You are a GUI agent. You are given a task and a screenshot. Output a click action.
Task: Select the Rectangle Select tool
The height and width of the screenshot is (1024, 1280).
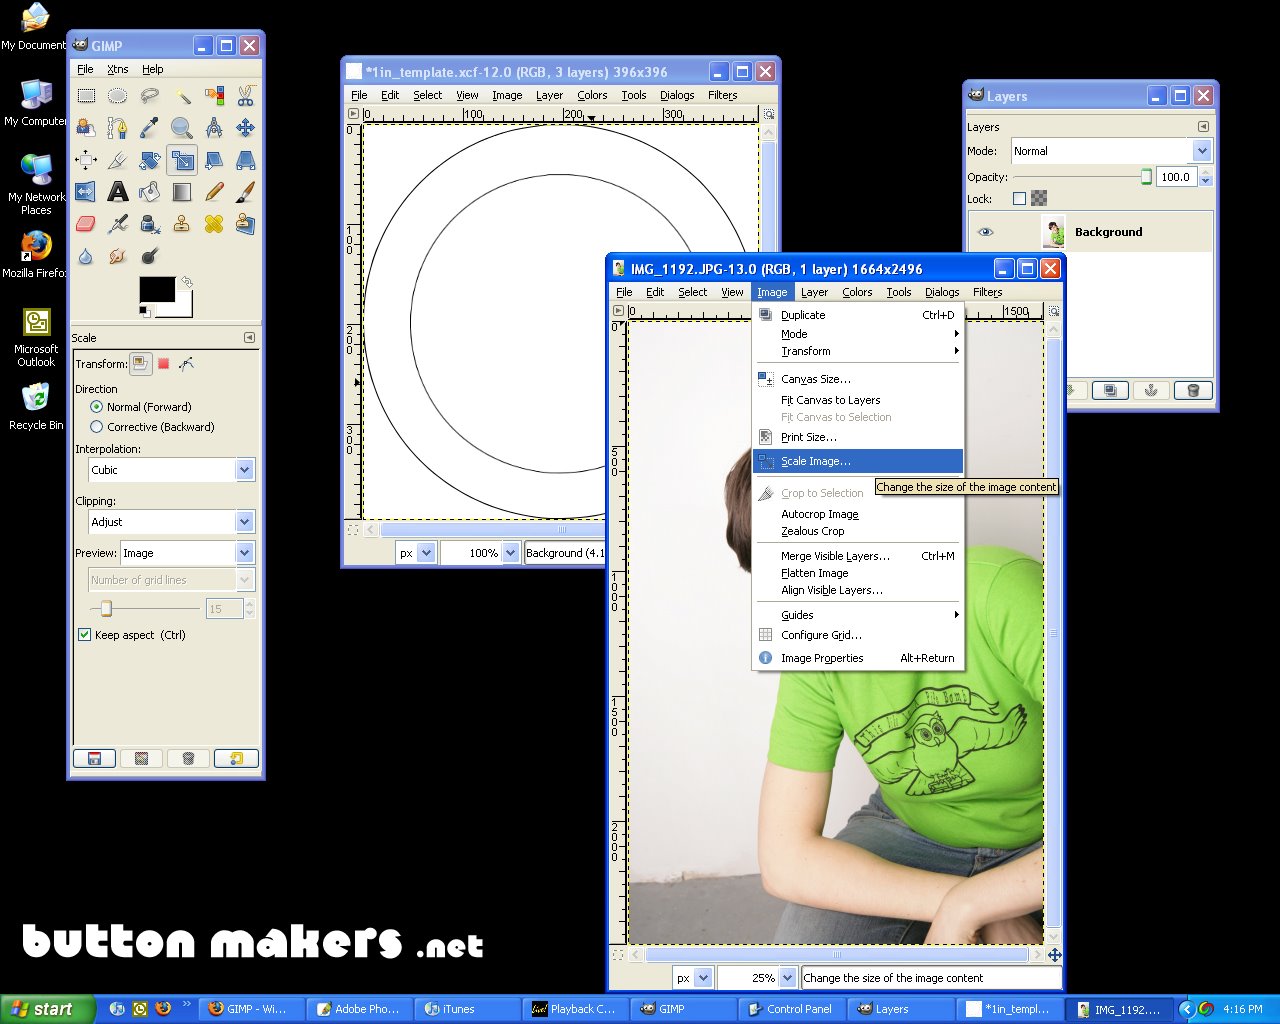click(x=86, y=96)
